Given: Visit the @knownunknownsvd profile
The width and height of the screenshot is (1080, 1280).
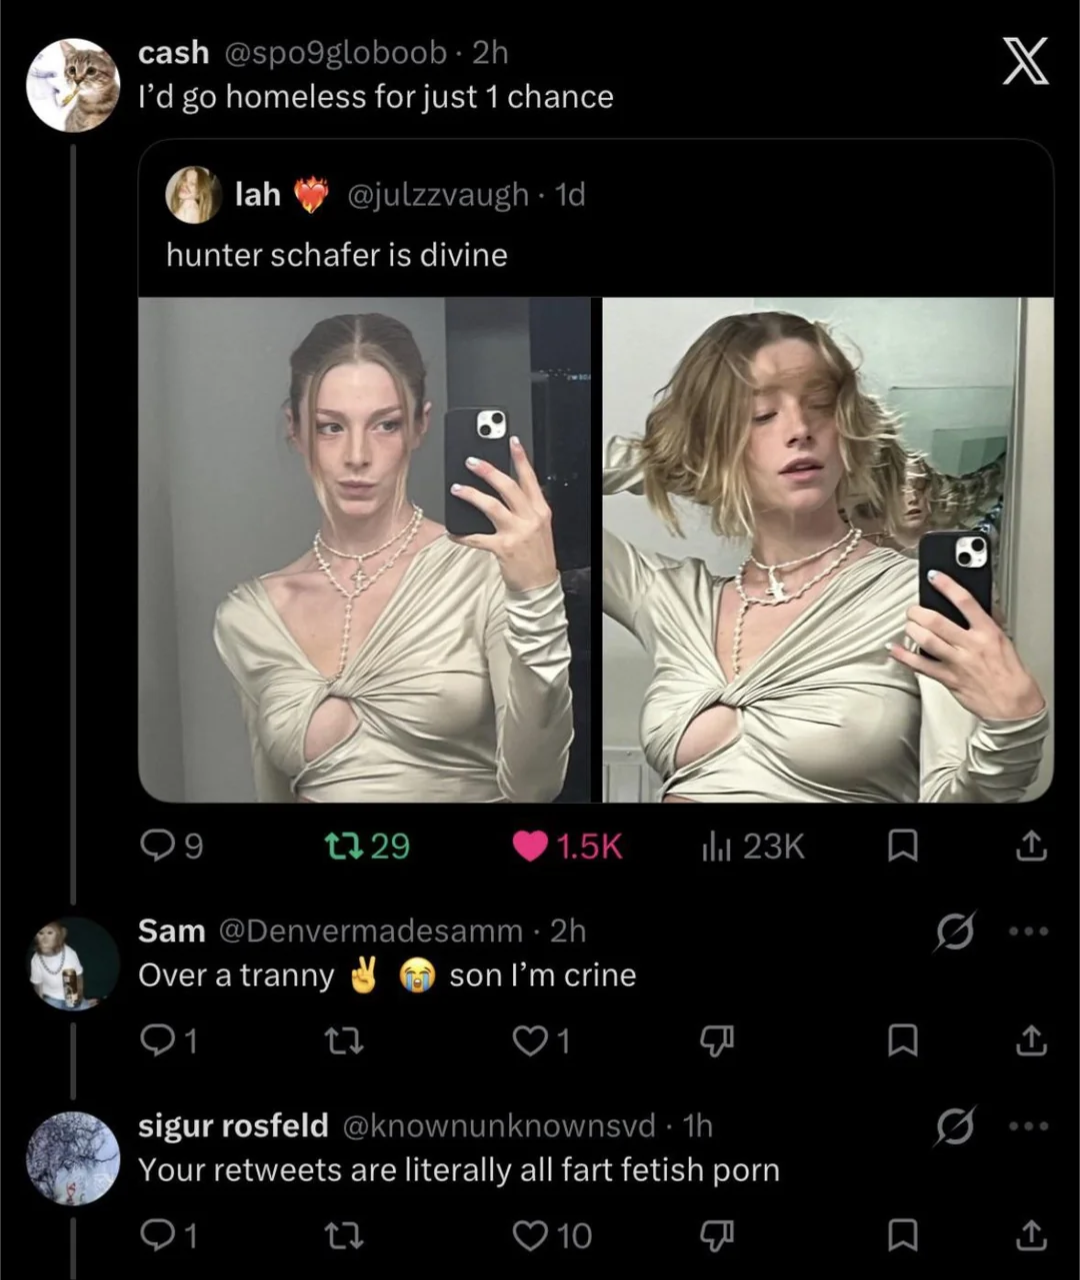Looking at the screenshot, I should click(499, 1126).
